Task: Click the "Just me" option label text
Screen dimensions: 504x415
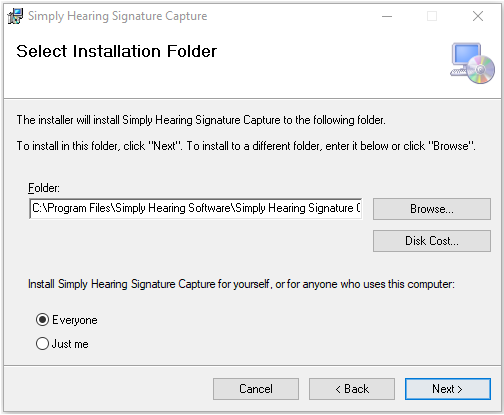Action: (70, 344)
